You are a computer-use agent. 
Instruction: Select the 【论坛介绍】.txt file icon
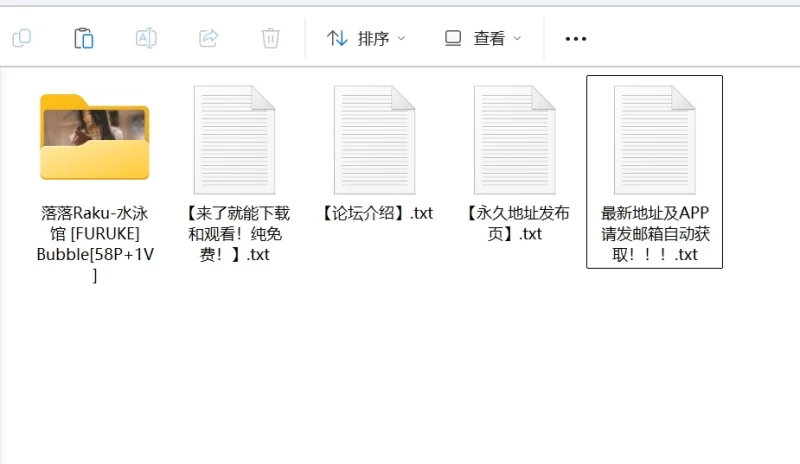[374, 140]
